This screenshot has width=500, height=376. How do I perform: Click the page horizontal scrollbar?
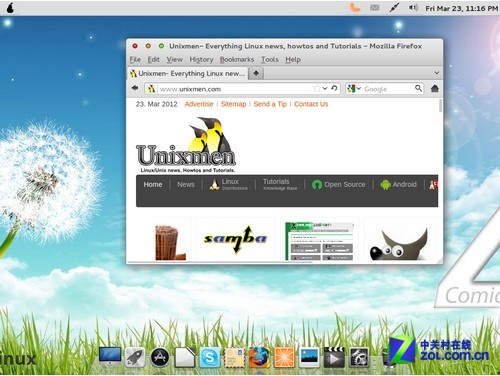click(x=220, y=262)
